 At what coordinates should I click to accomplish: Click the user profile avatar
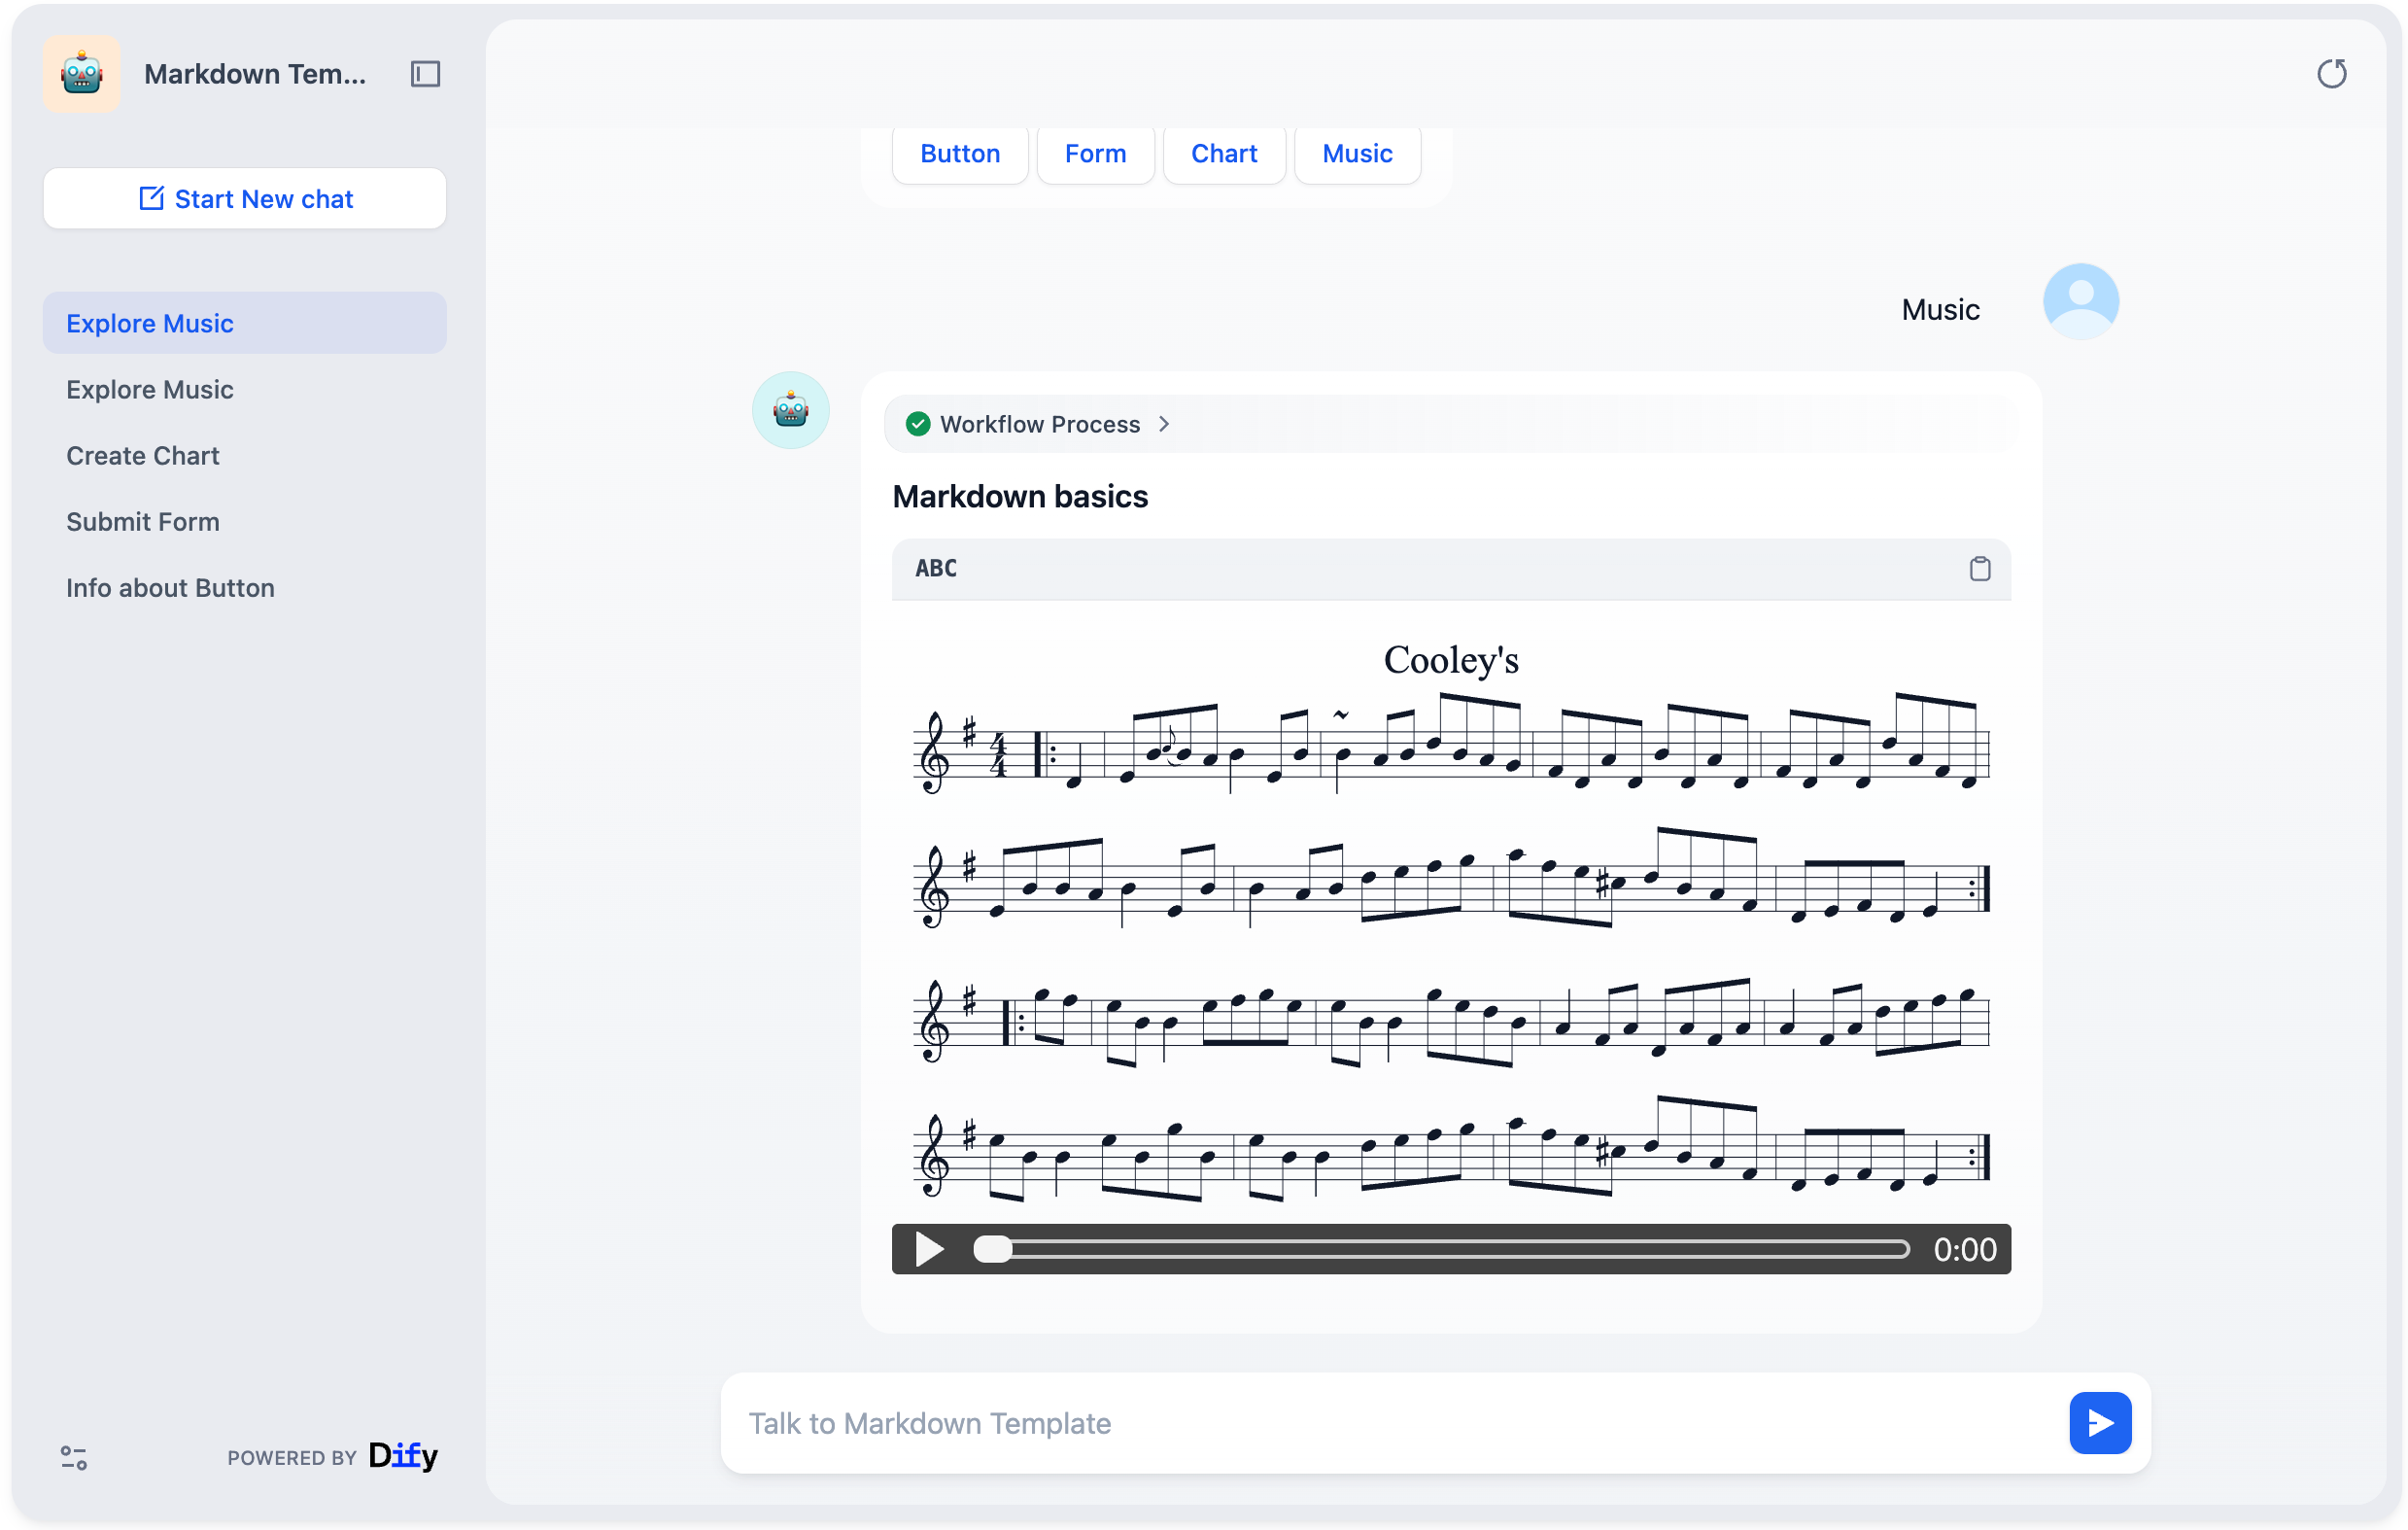tap(2080, 302)
